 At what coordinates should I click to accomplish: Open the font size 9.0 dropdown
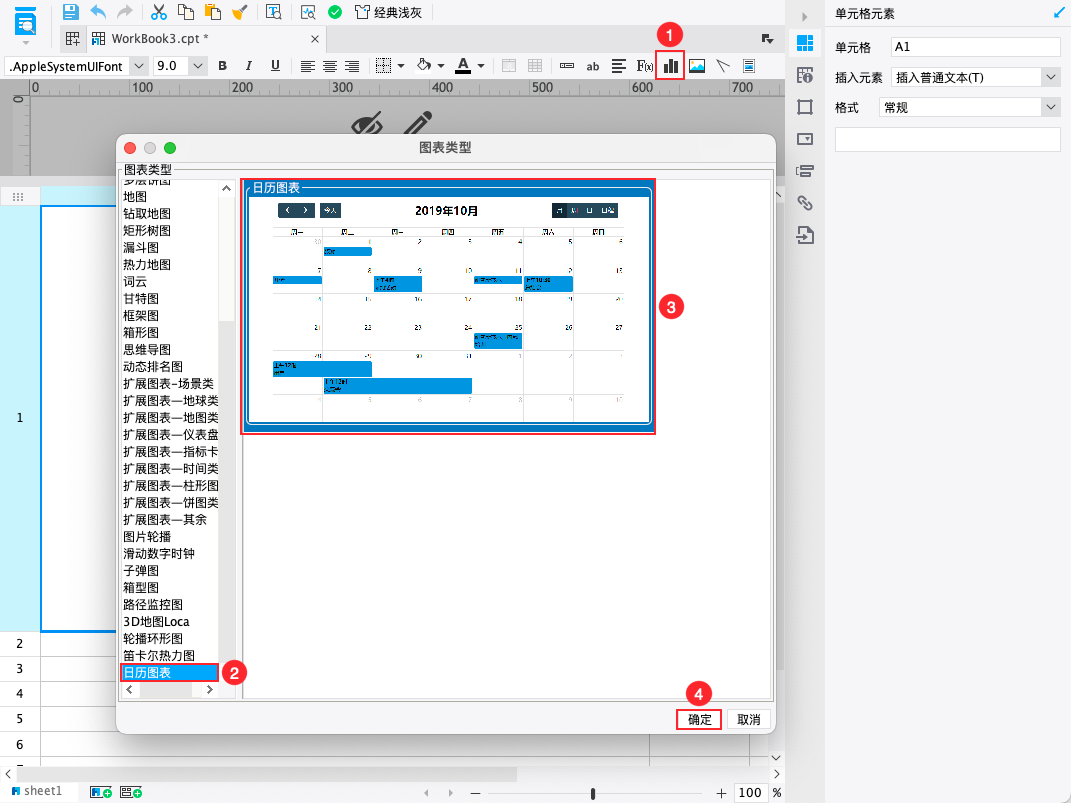click(197, 66)
